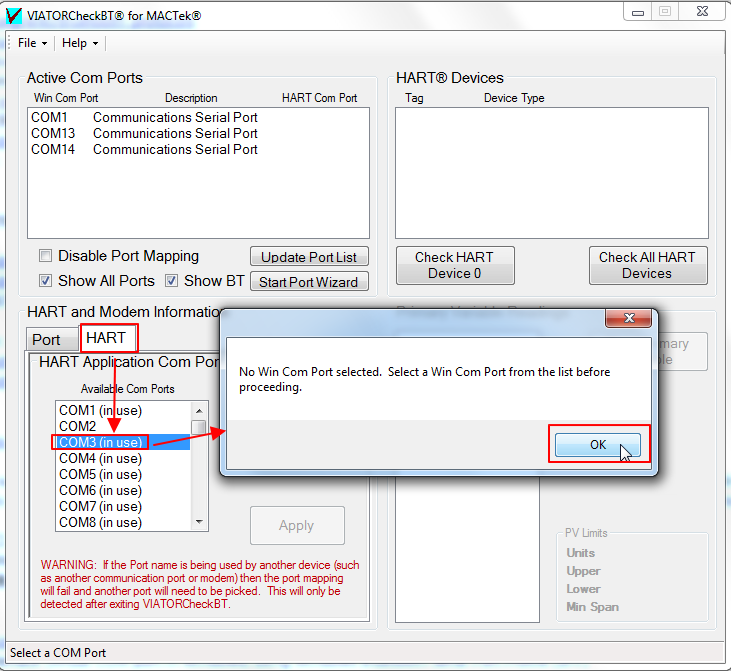Minimize the VIATORCheckBT window
This screenshot has height=671, width=731.
638,12
